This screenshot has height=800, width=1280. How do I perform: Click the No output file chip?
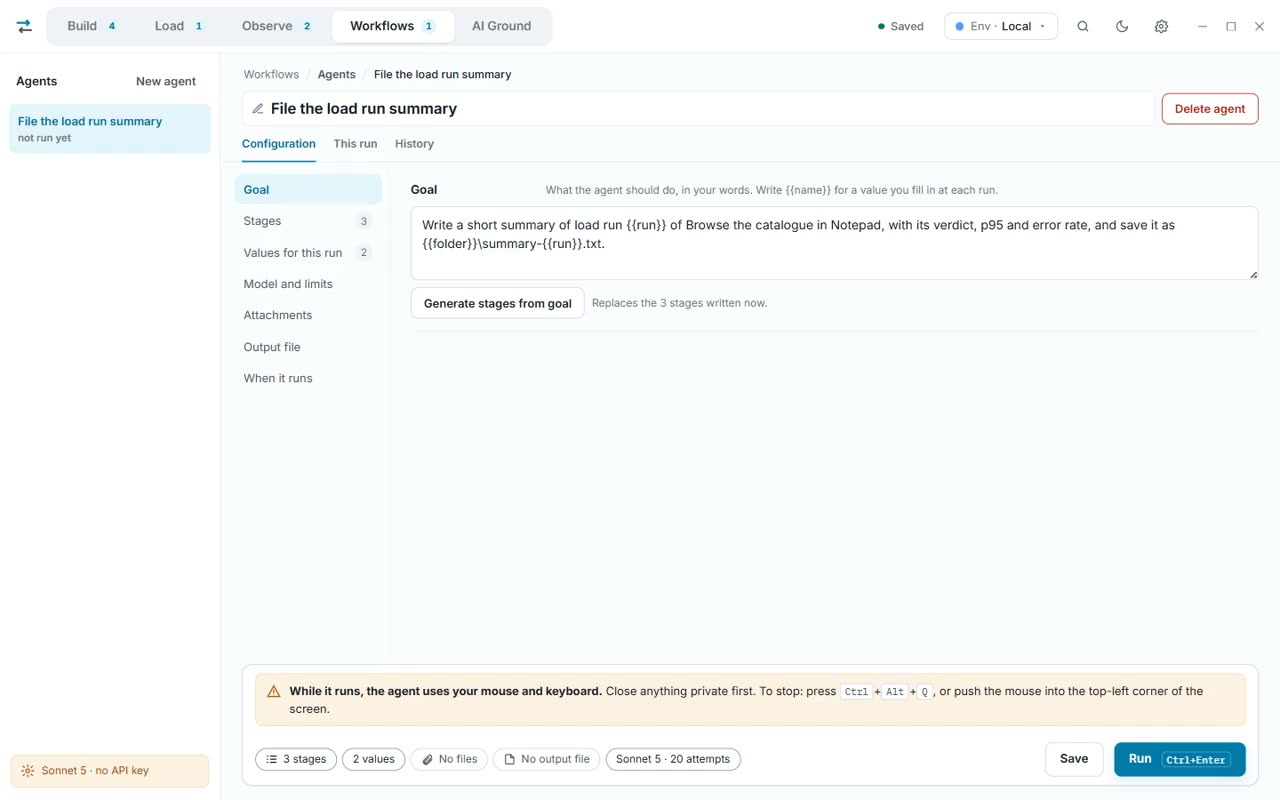546,759
